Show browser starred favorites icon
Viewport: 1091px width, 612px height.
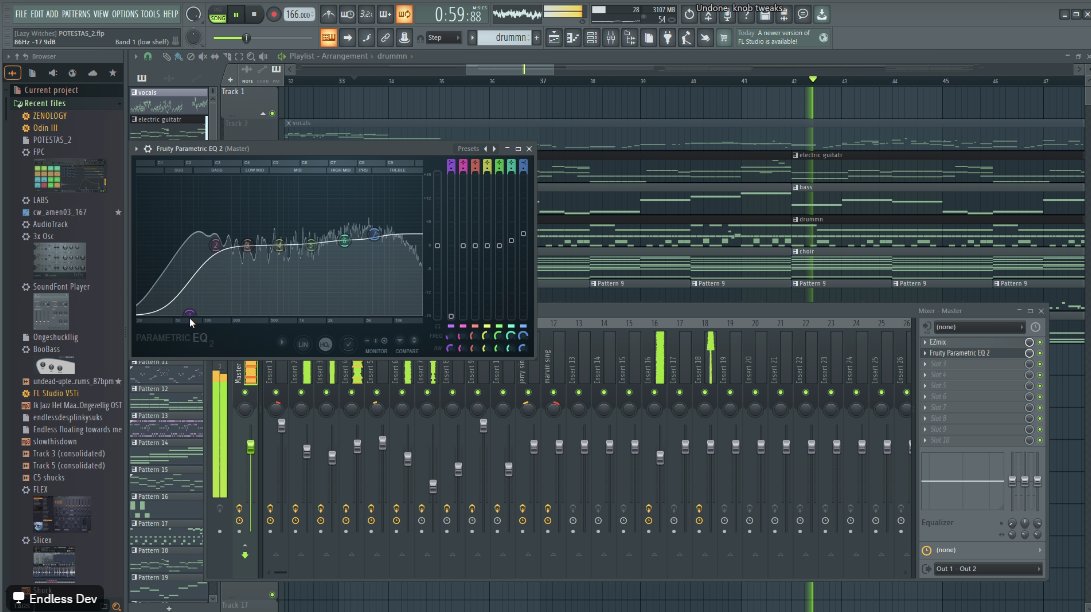pyautogui.click(x=113, y=73)
